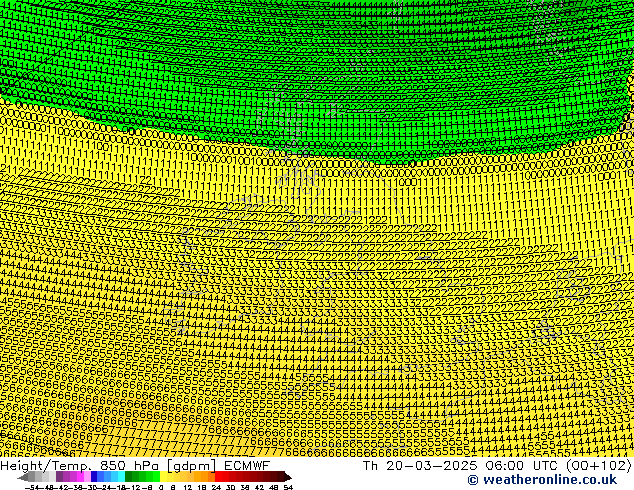Screen dimensions: 634x490
Task: Click the date Th 20-03-2025 06:00 UTC
Action: 460,465
